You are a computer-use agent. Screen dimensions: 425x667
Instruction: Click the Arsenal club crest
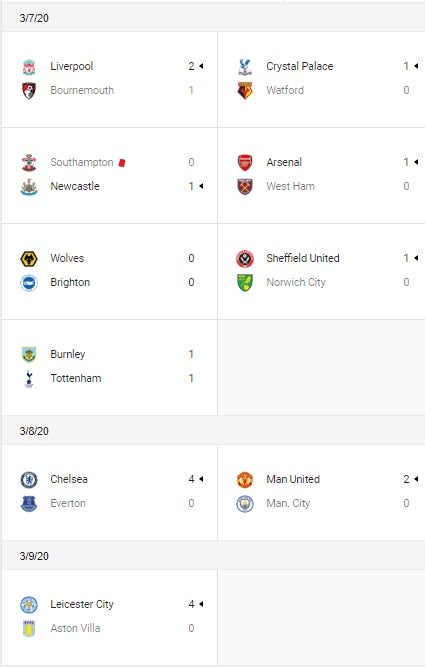point(245,162)
